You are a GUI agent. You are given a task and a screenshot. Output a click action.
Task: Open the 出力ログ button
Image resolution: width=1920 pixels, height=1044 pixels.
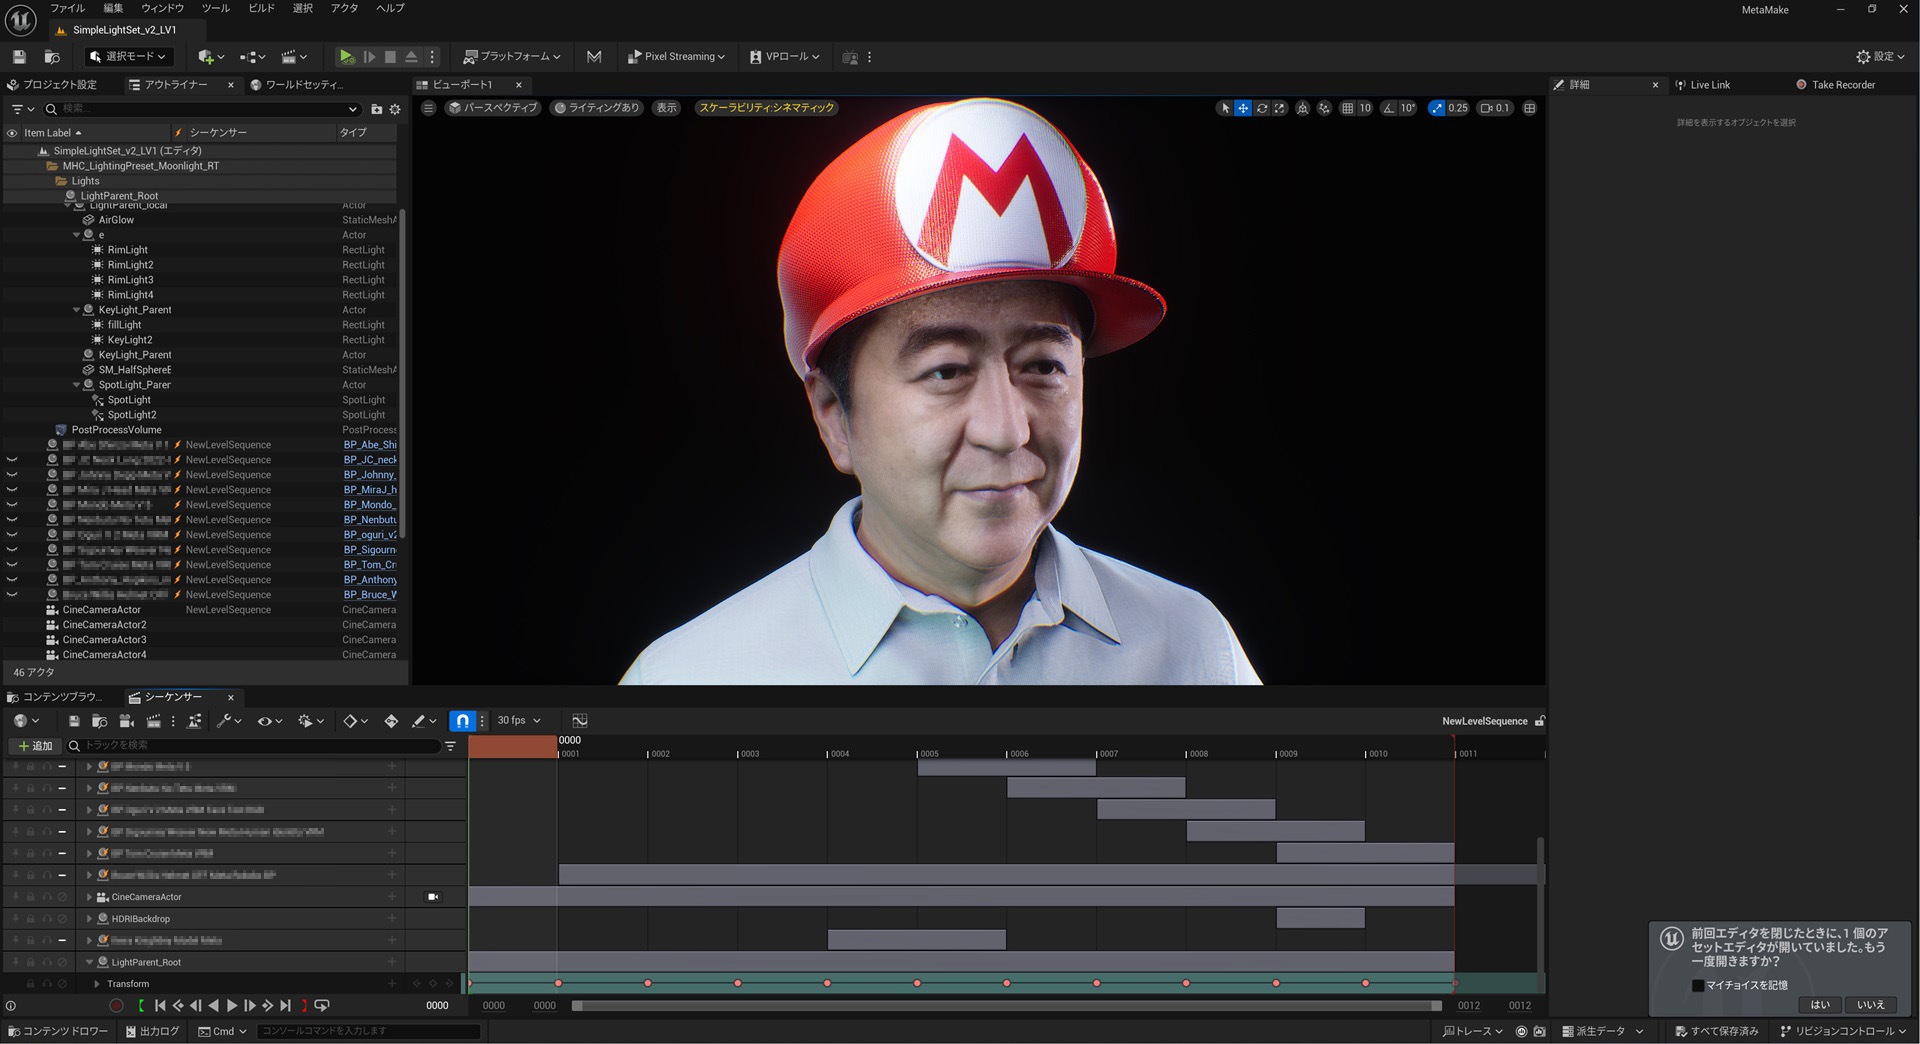coord(153,1031)
